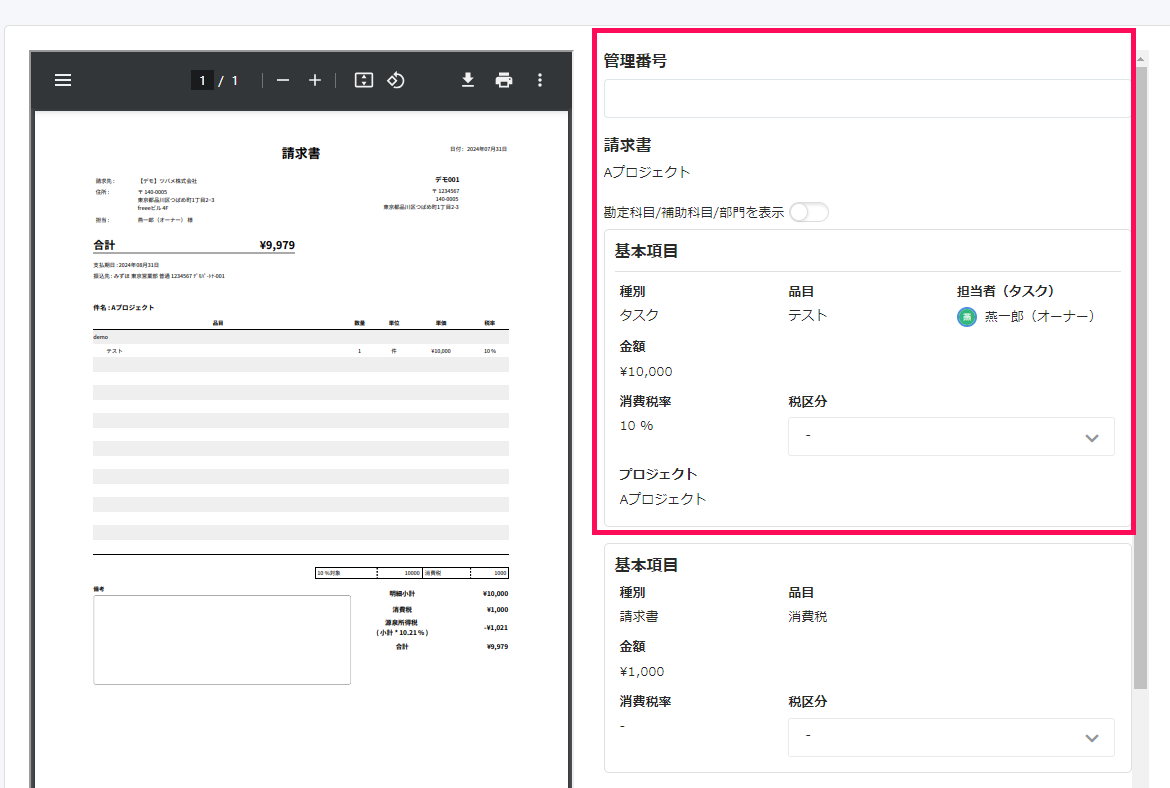Fit the PDF to page
Viewport: 1170px width, 788px height.
363,80
